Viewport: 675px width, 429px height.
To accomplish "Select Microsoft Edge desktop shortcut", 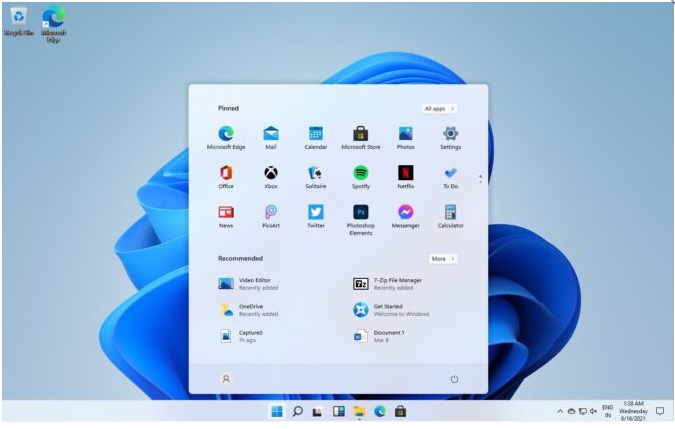I will tap(53, 24).
